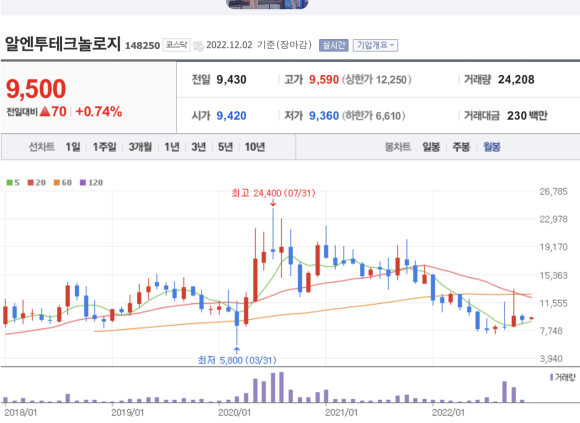
Task: Select the 1년 line chart tab
Action: [x=172, y=147]
